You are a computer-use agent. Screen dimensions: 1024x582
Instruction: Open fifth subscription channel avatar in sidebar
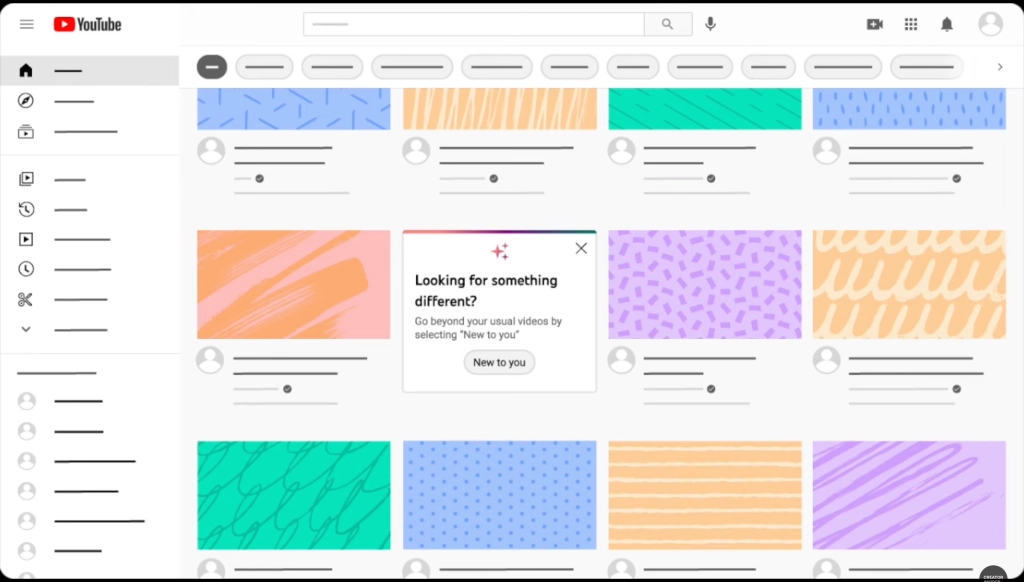27,521
